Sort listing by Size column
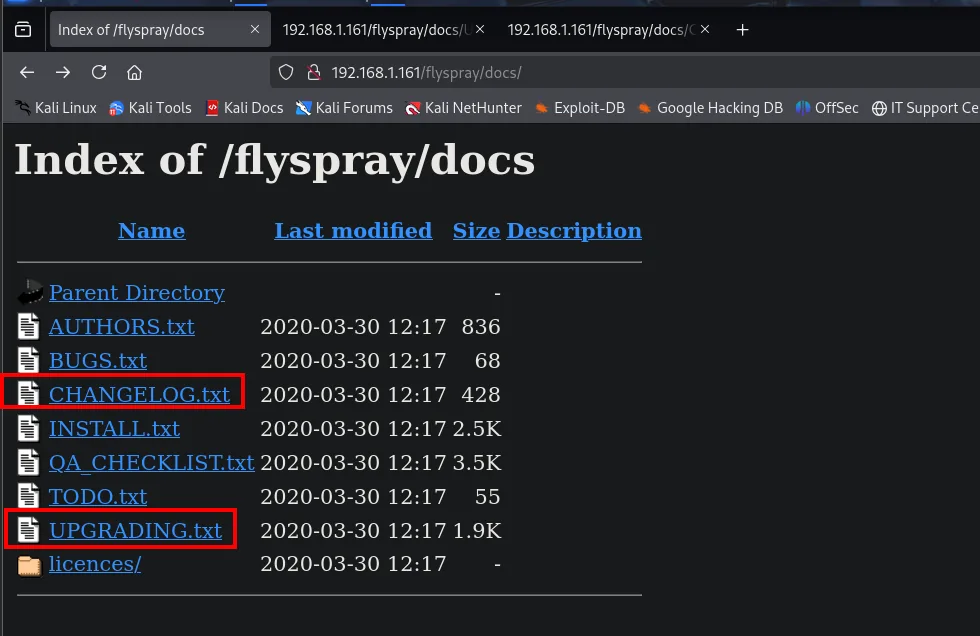980x636 pixels. pyautogui.click(x=476, y=231)
